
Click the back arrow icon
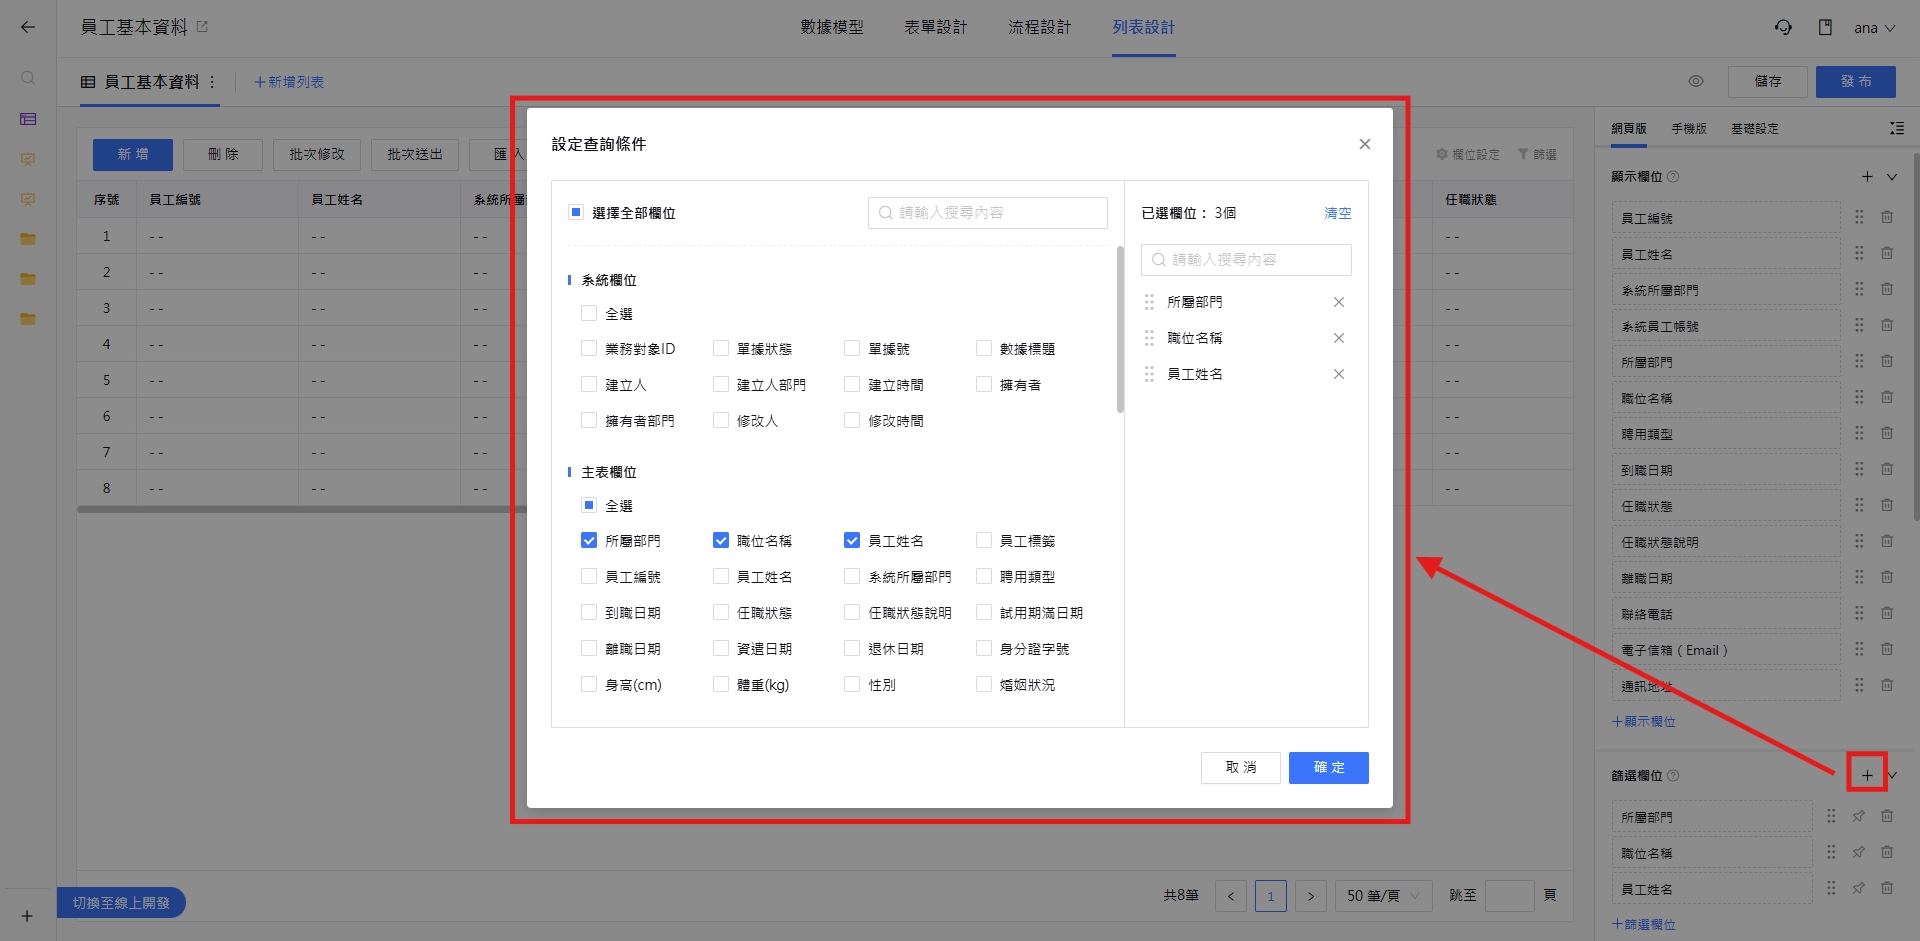[x=28, y=27]
